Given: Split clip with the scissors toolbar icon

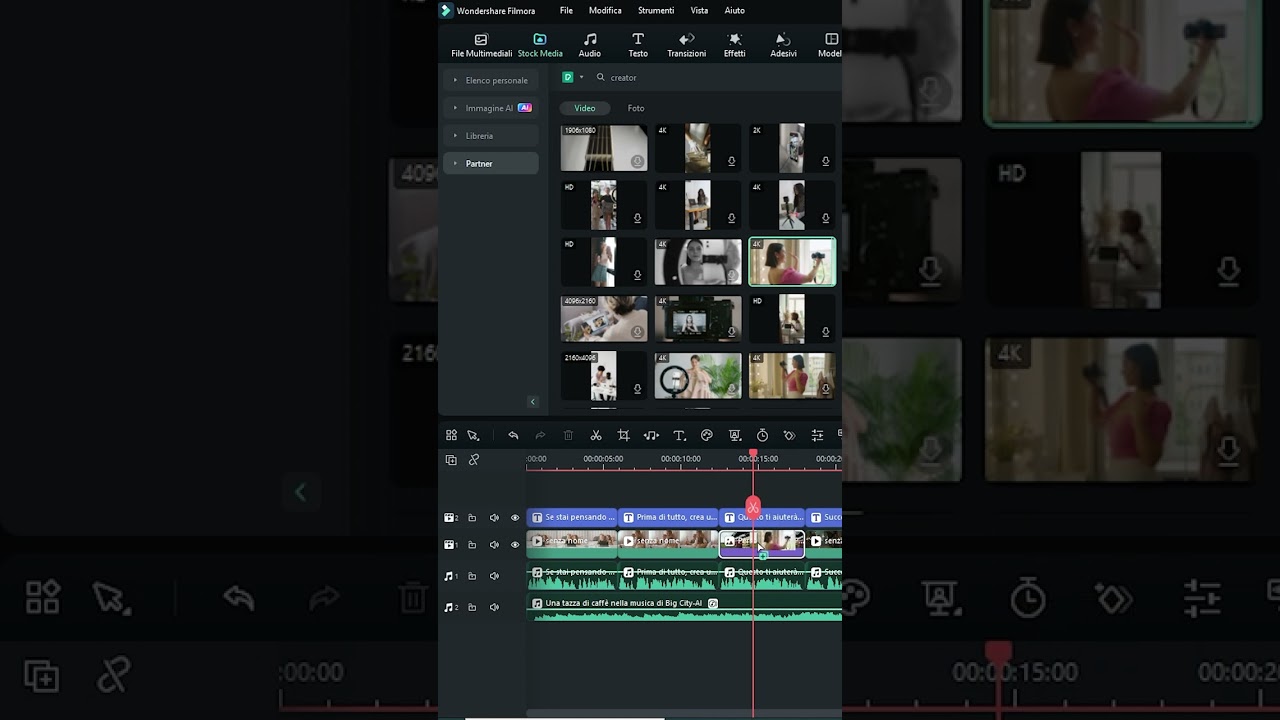Looking at the screenshot, I should click(596, 435).
